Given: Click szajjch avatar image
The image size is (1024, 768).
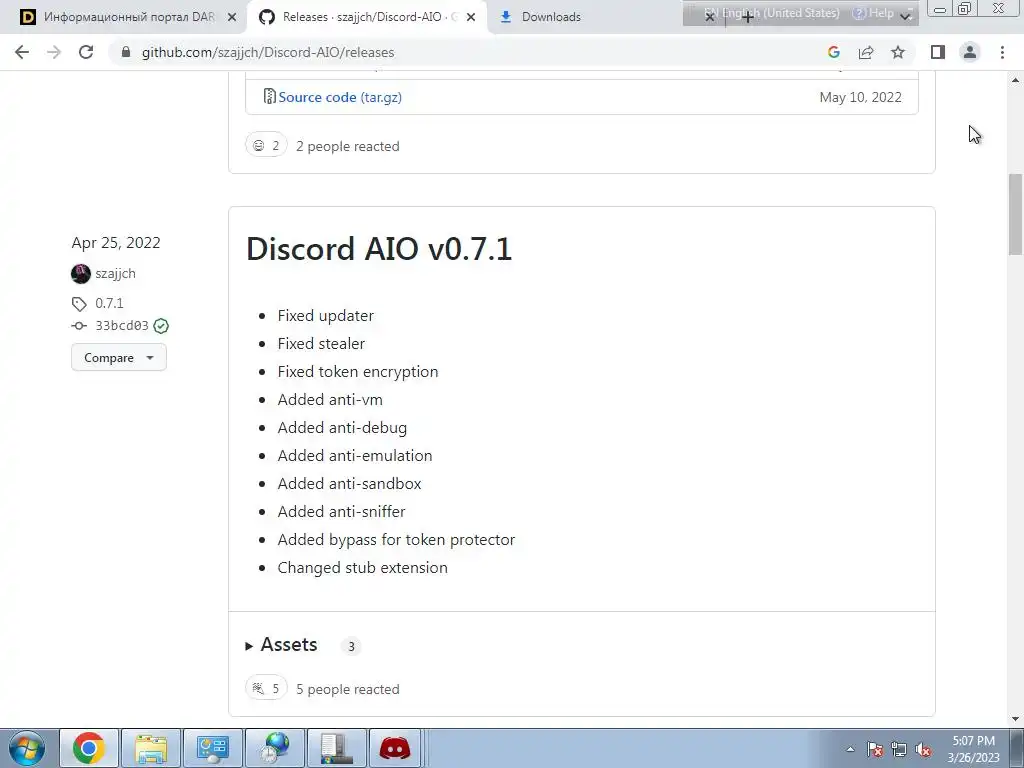Looking at the screenshot, I should coord(81,274).
